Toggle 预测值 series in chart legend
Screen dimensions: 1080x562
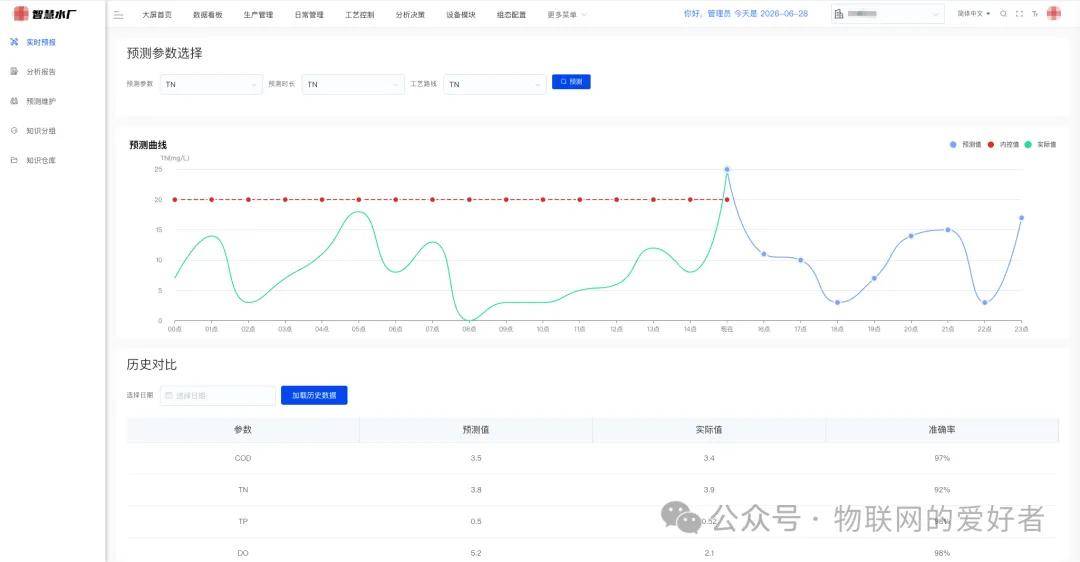[966, 145]
